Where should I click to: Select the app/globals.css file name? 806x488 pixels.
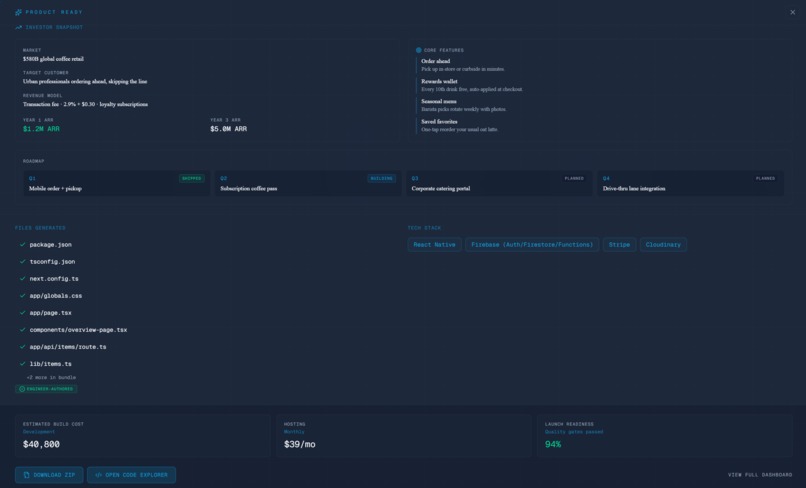click(x=56, y=296)
